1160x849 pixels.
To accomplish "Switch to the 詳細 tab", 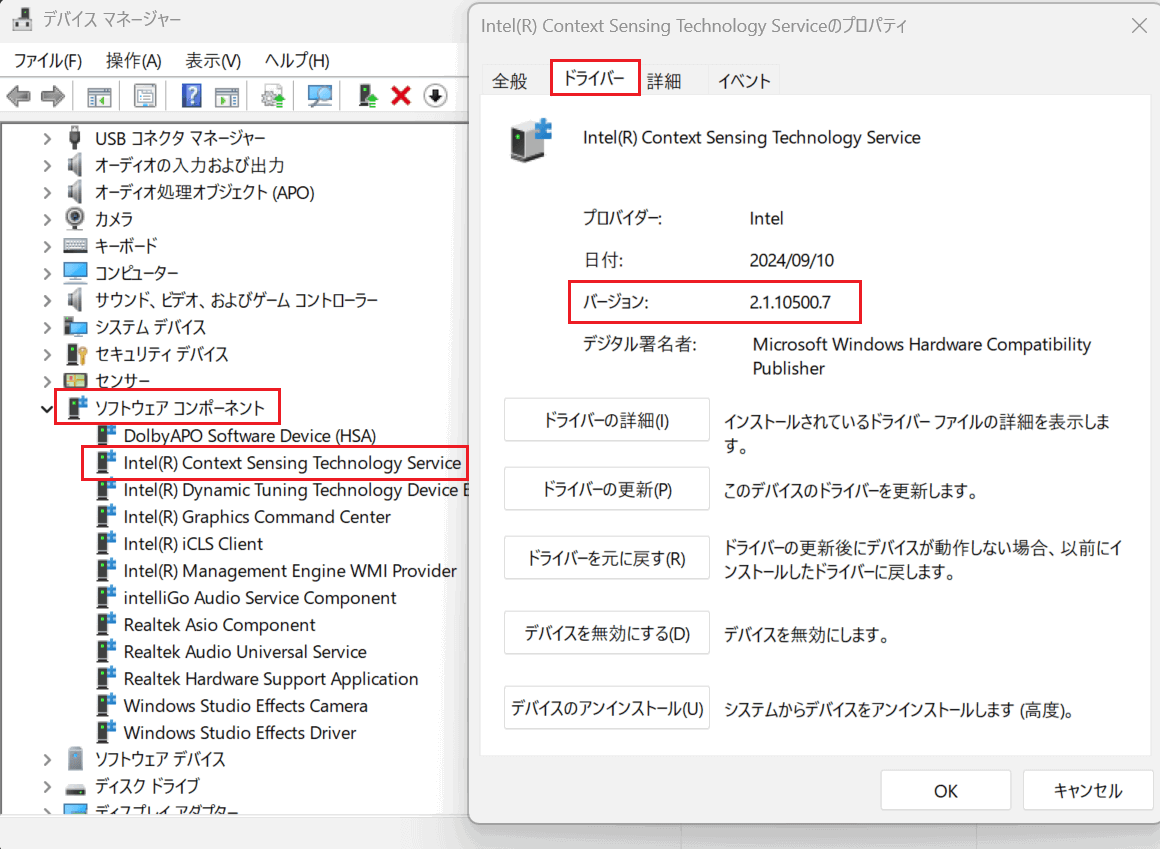I will pos(664,81).
